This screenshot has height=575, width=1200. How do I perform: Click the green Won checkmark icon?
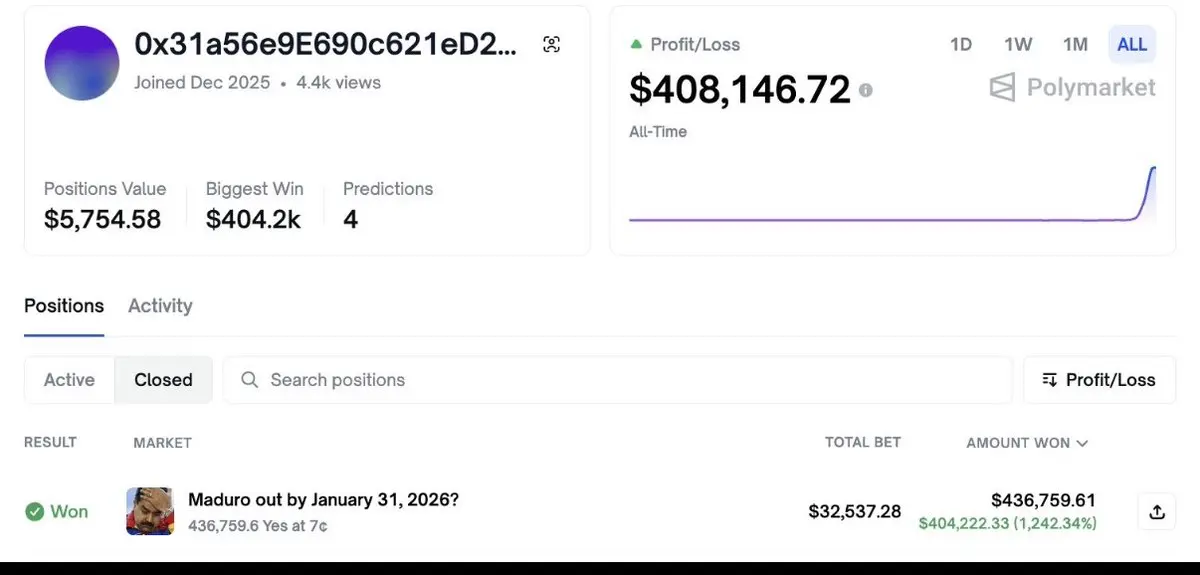tap(34, 512)
